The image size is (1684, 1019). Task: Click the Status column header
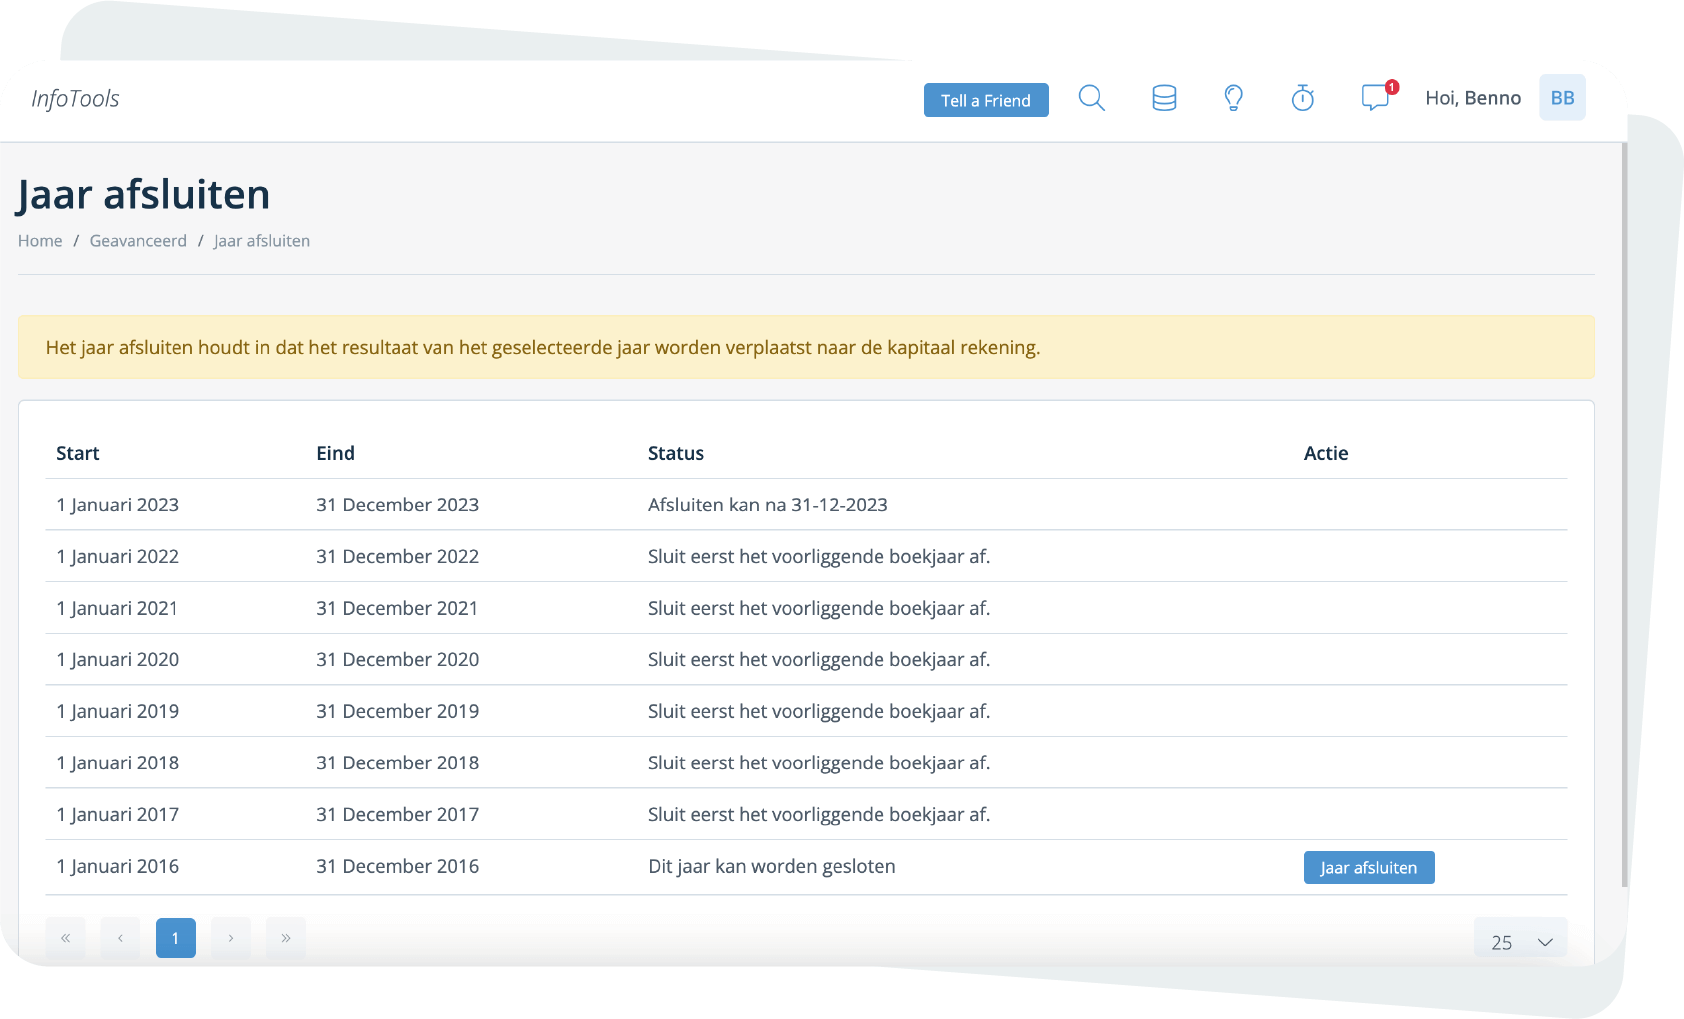tap(676, 453)
